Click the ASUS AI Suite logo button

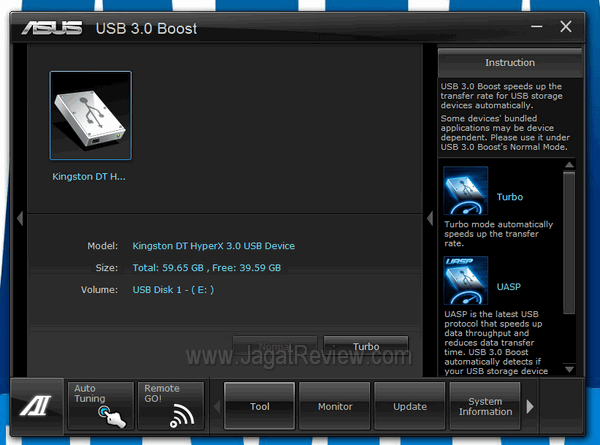click(x=37, y=406)
